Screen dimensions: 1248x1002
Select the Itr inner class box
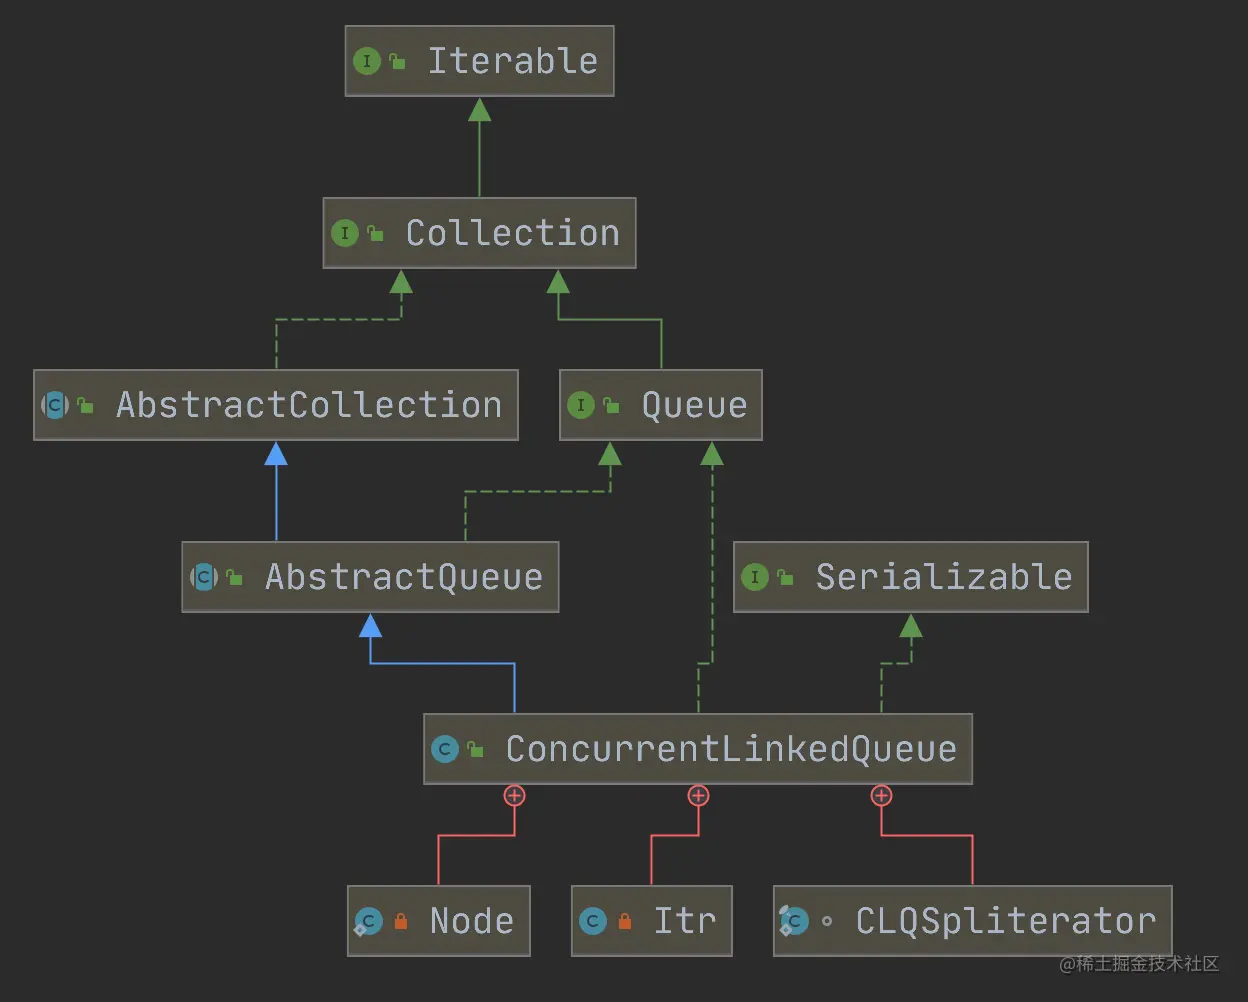click(x=652, y=921)
